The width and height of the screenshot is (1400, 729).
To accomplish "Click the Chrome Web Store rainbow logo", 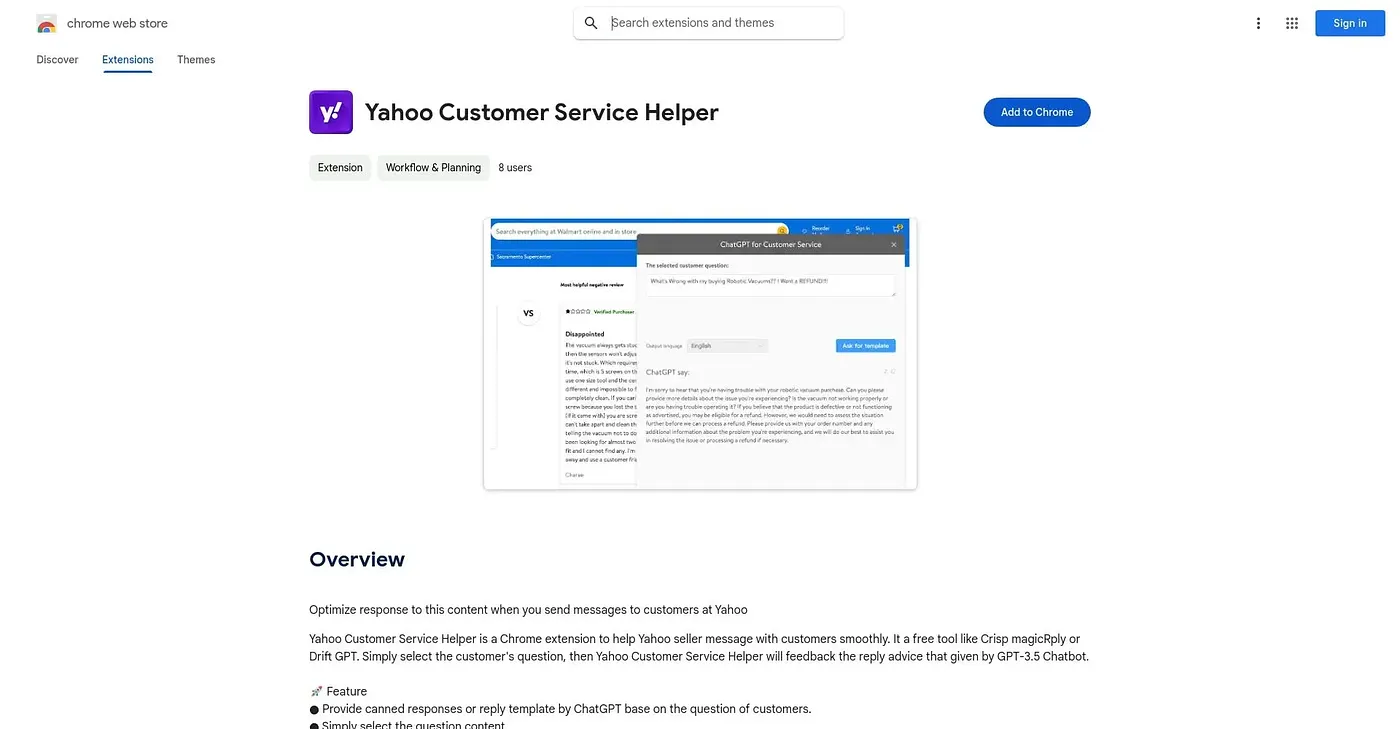I will pyautogui.click(x=46, y=23).
